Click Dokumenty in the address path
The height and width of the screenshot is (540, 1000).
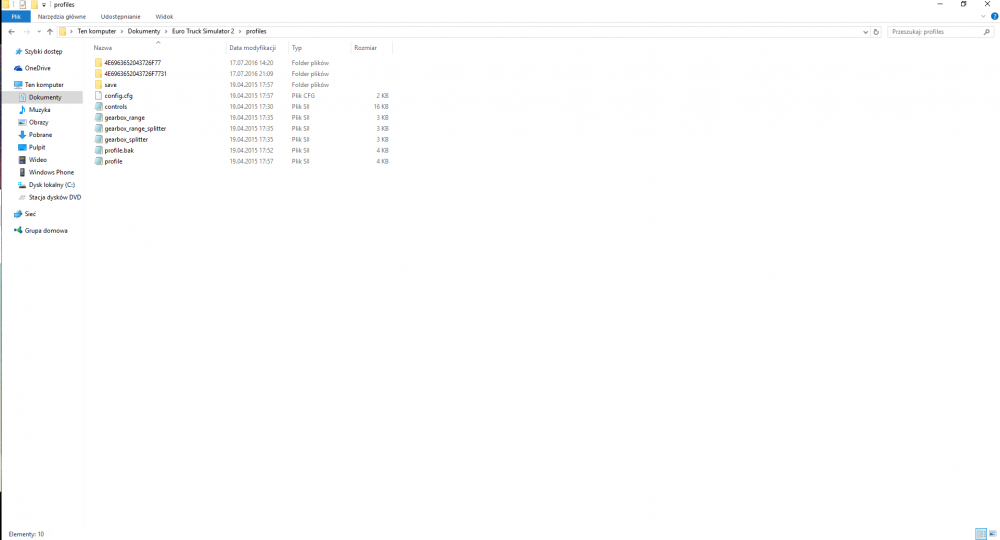click(x=143, y=31)
